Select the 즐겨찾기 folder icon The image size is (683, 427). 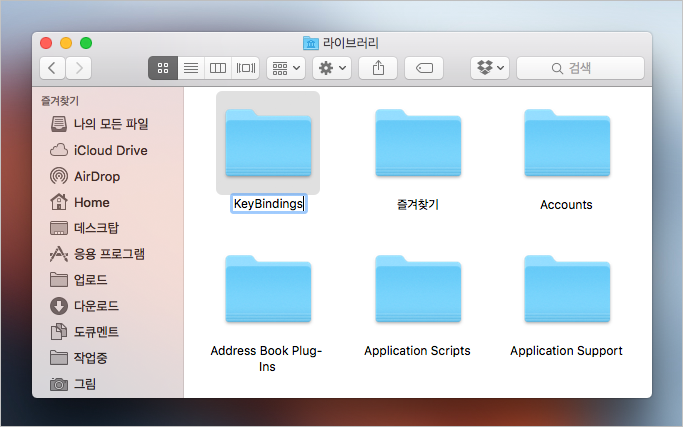[418, 143]
